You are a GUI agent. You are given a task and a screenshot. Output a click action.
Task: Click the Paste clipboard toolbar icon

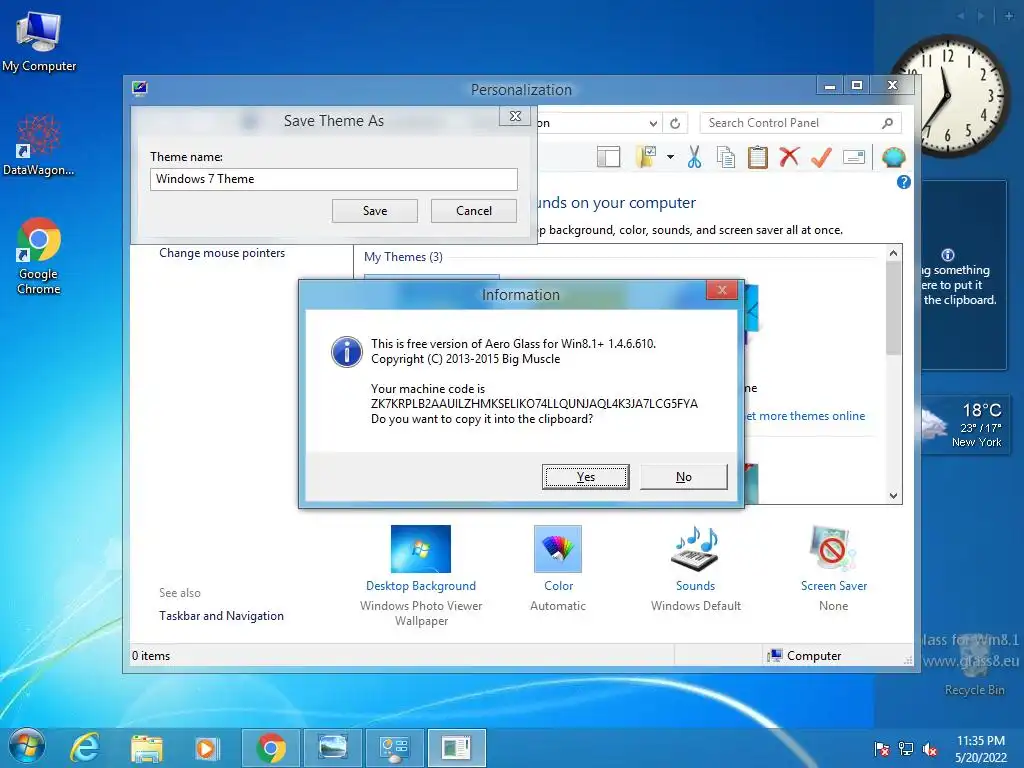[x=758, y=157]
